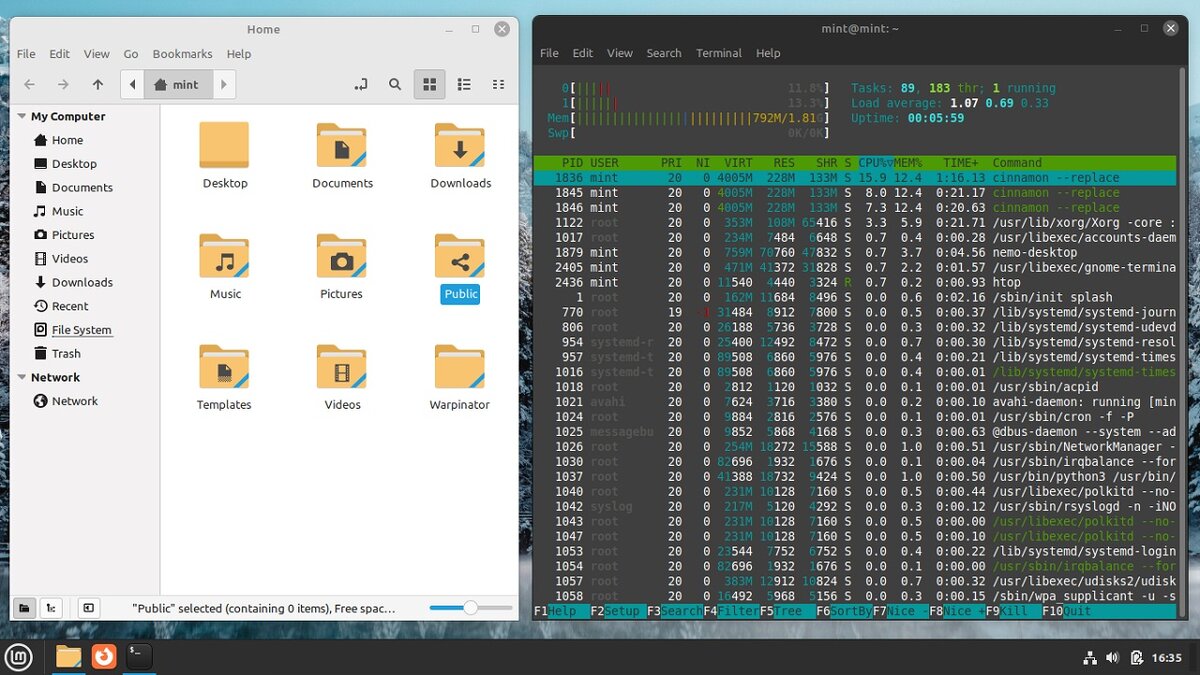This screenshot has width=1200, height=675.
Task: Toggle location entry in Nemo toolbar
Action: [x=361, y=85]
